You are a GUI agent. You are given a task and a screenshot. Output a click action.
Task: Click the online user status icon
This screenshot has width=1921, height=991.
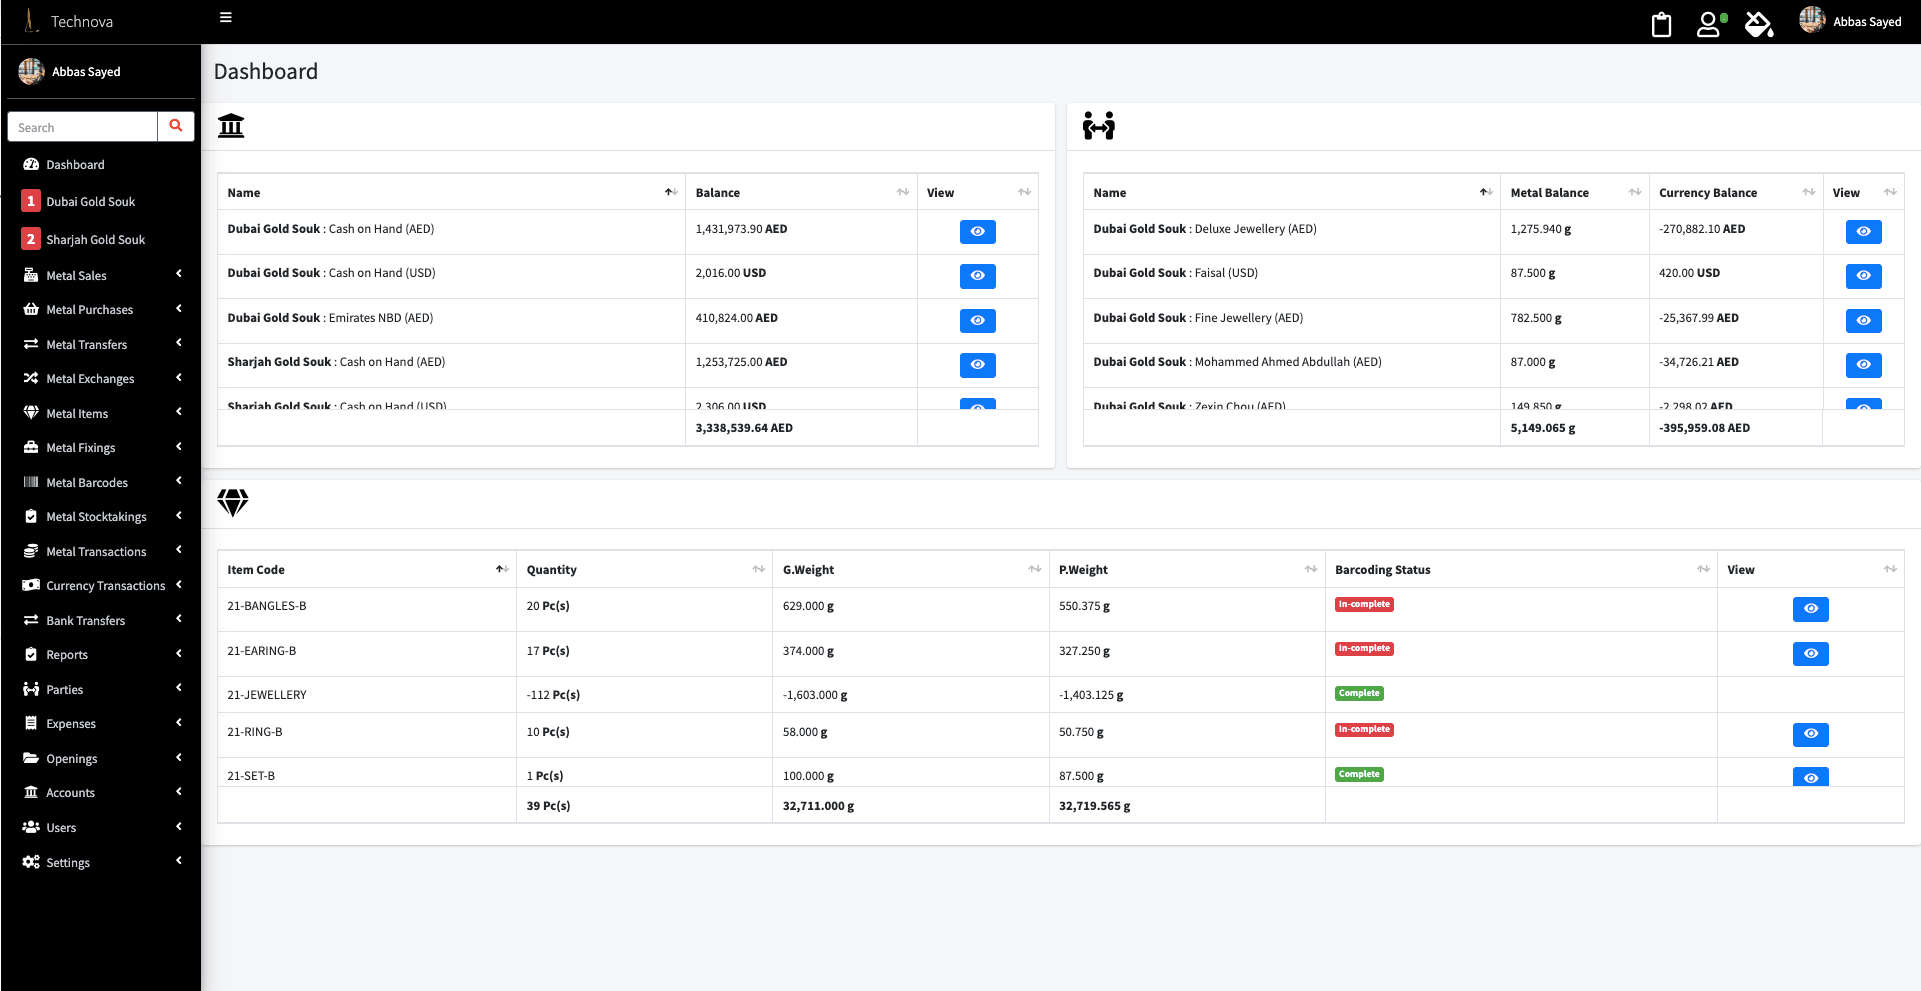pos(1710,24)
